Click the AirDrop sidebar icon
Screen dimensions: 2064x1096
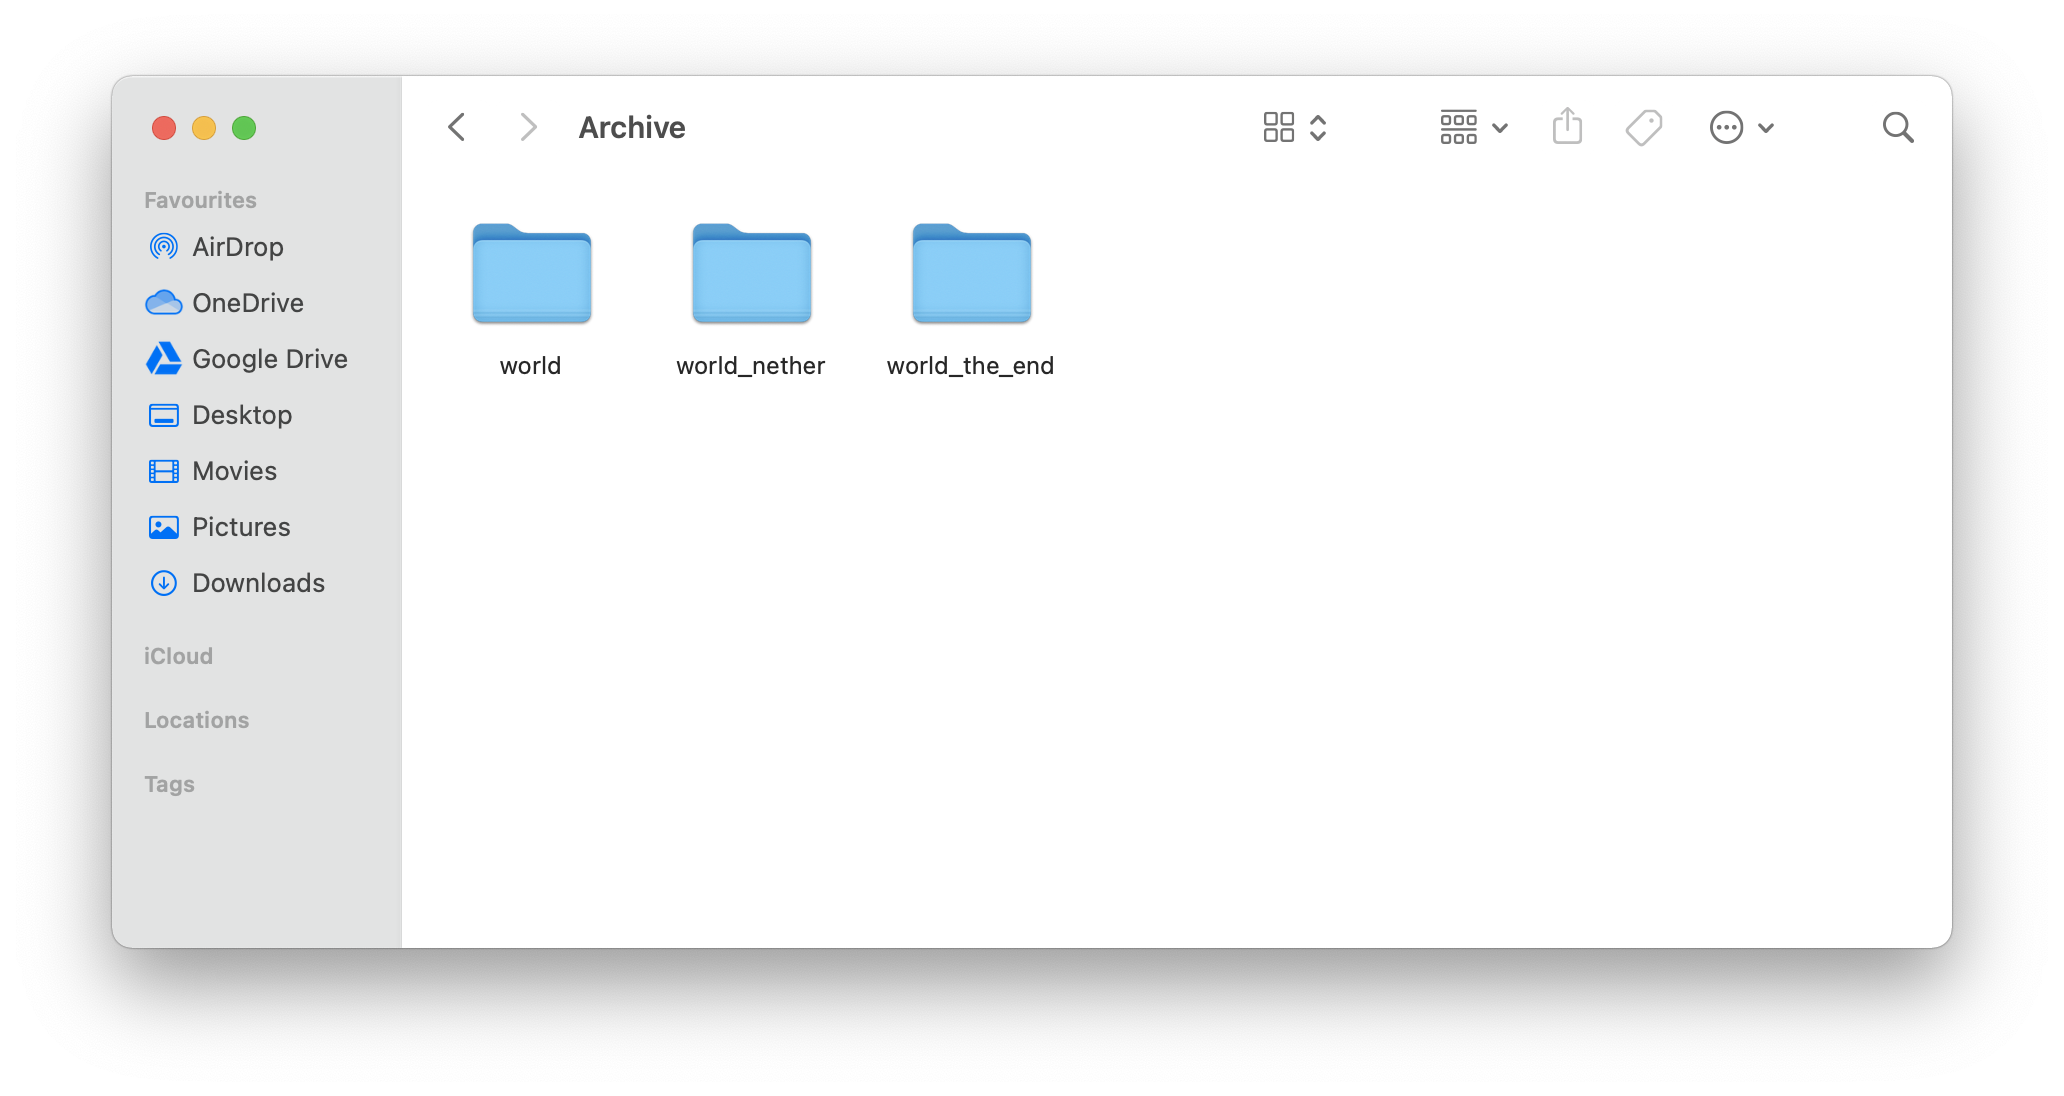coord(162,247)
